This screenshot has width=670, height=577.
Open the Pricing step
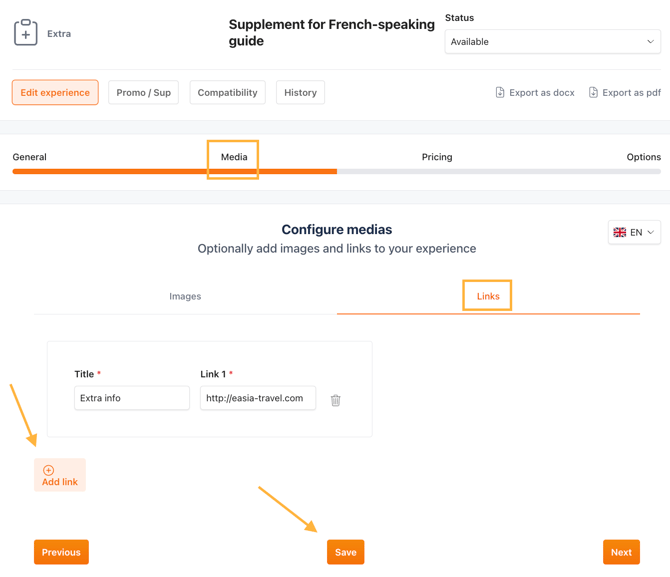point(437,157)
